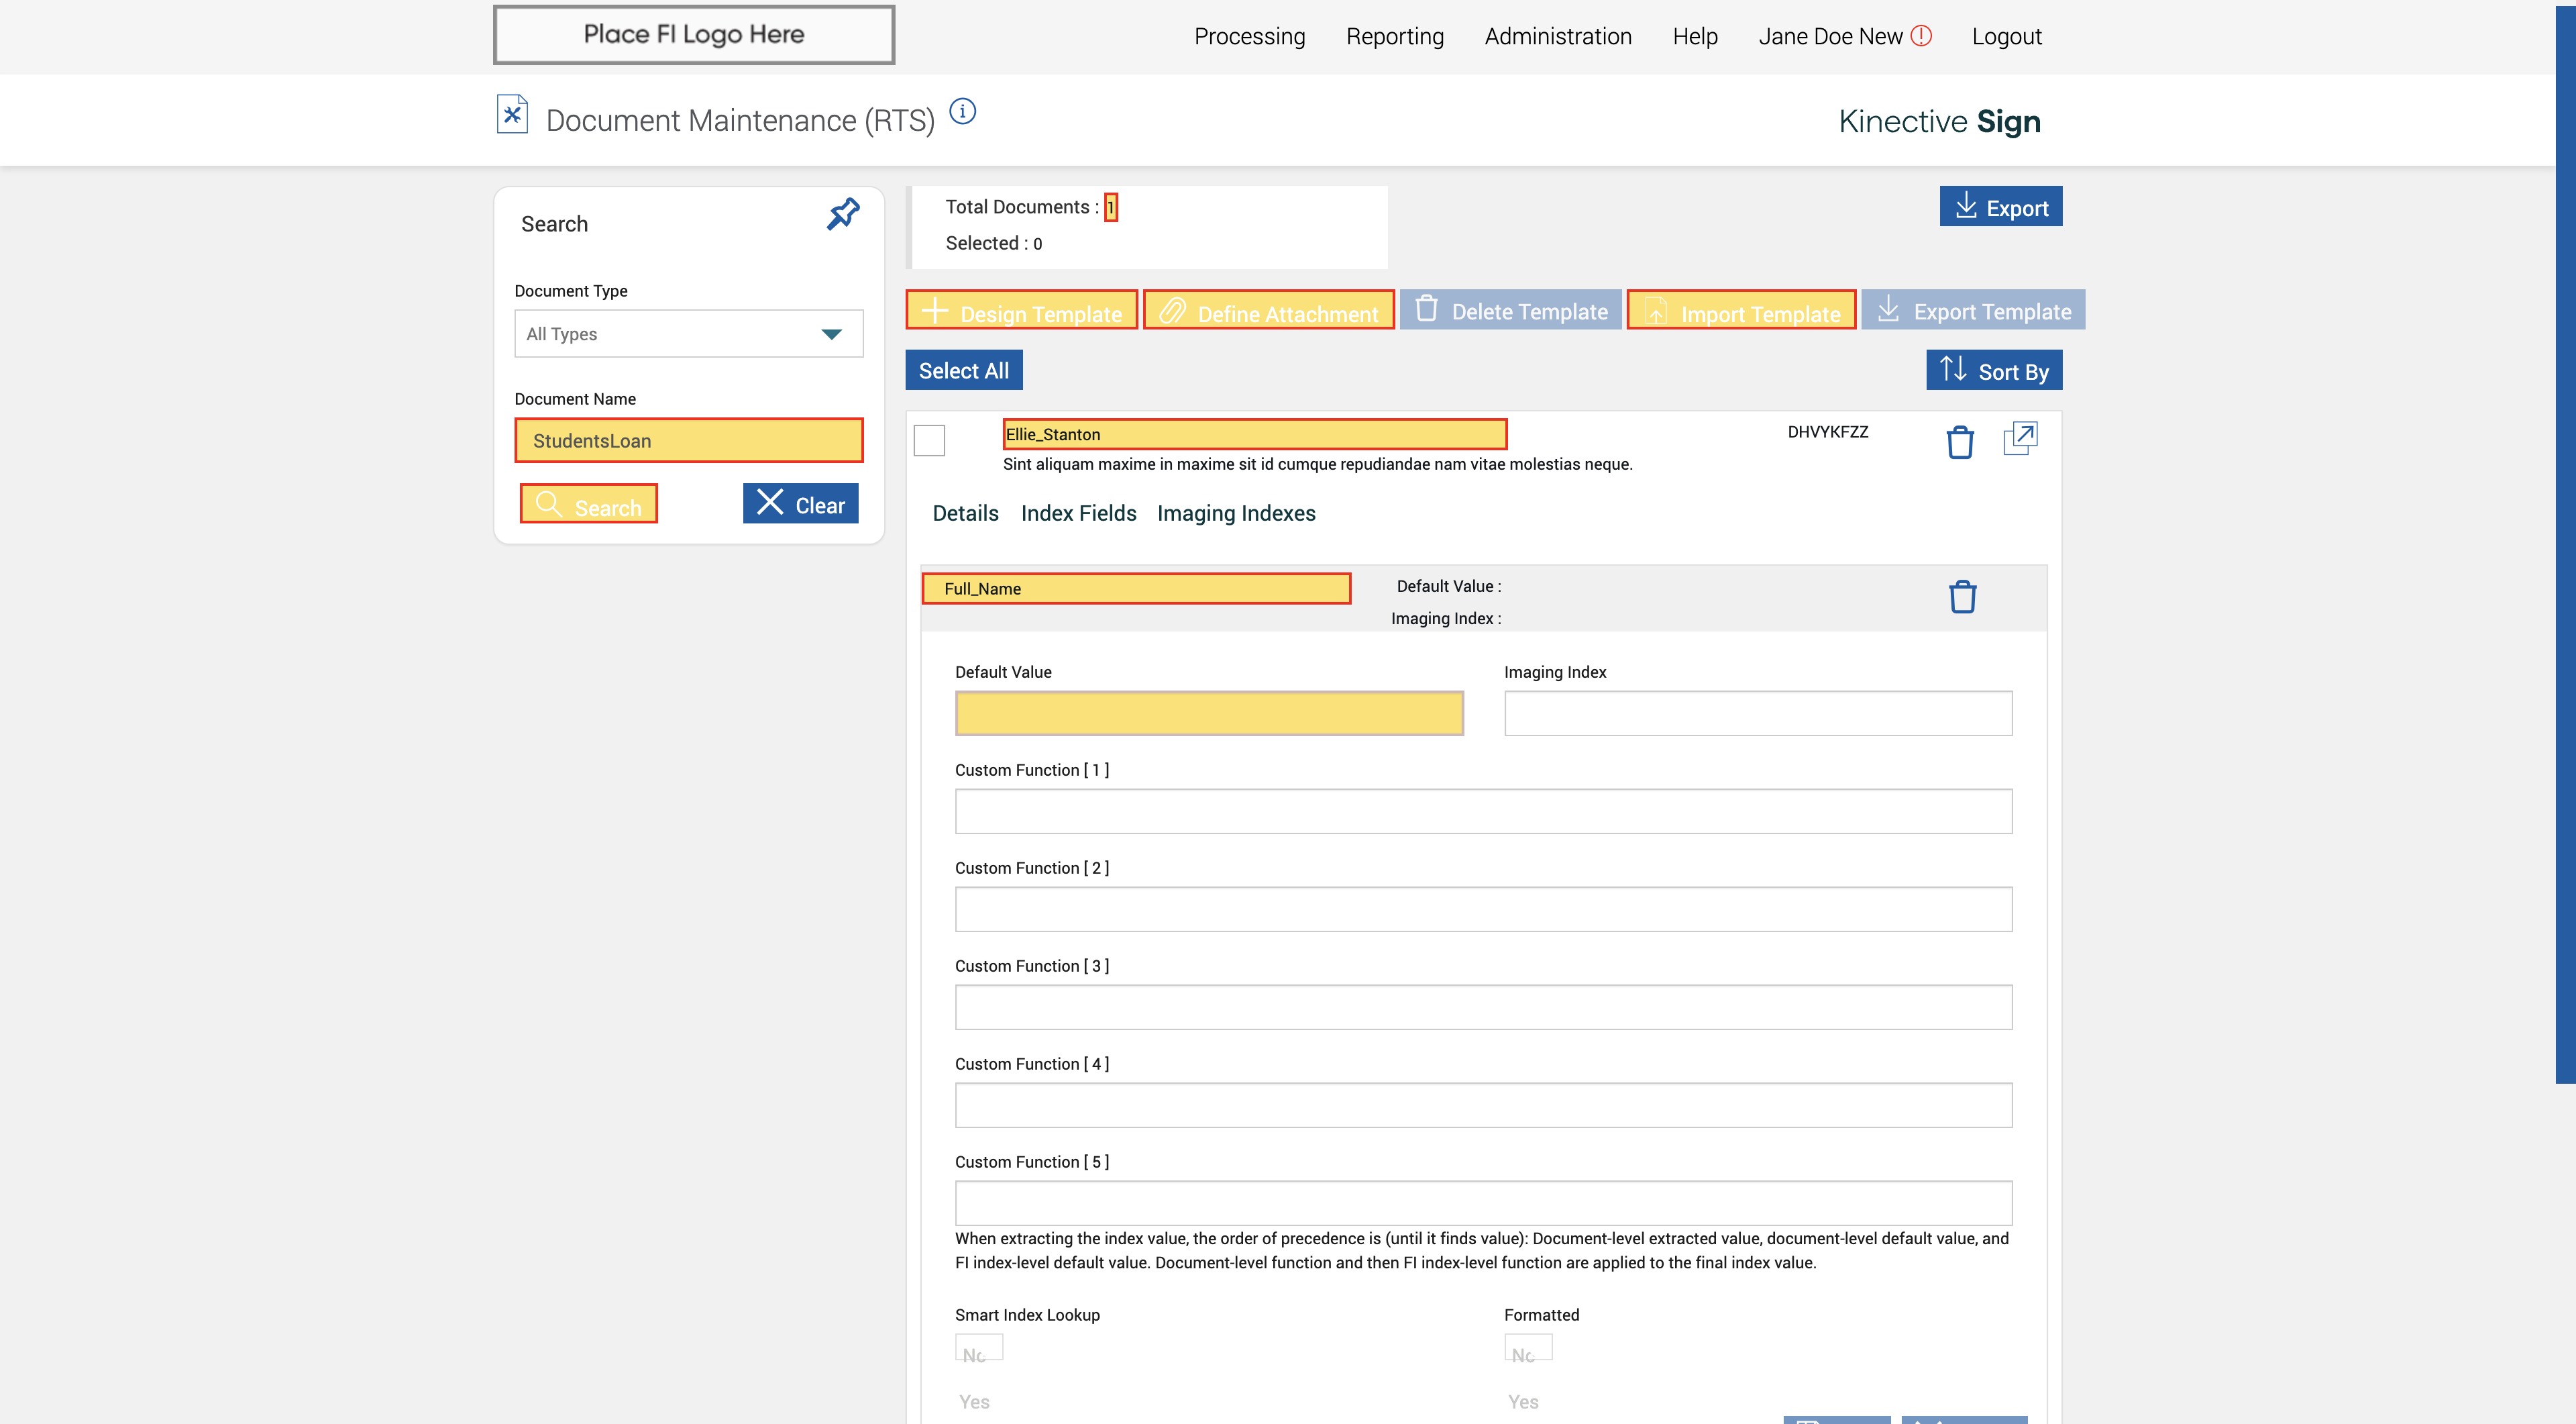Open Ellie_Stanton document in new window icon
This screenshot has height=1424, width=2576.
(x=2020, y=438)
